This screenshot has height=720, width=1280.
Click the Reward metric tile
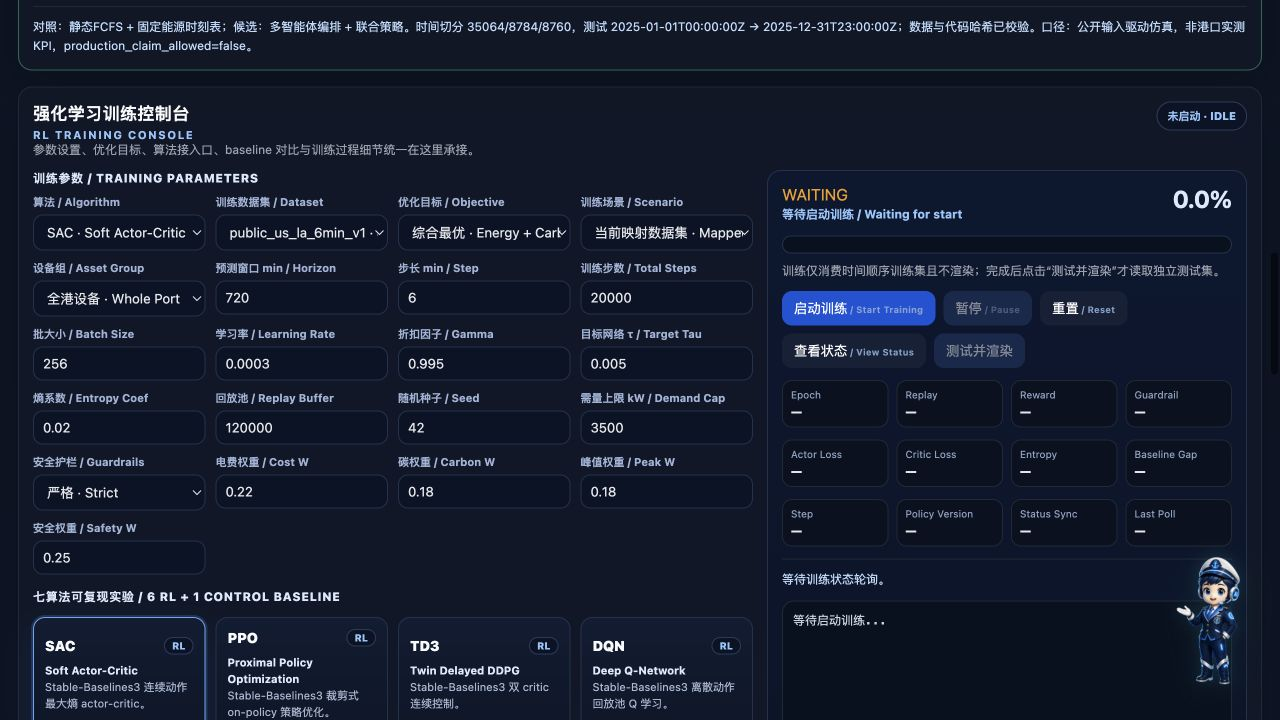pos(1064,404)
